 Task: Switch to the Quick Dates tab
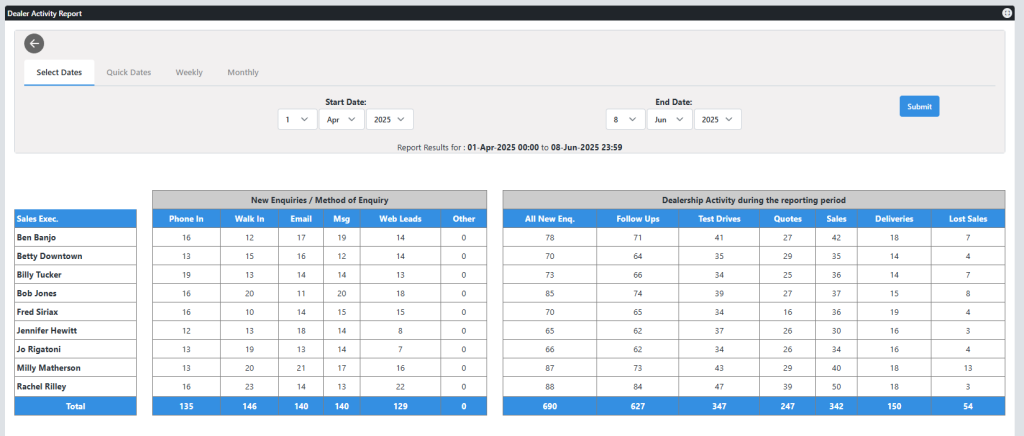129,73
